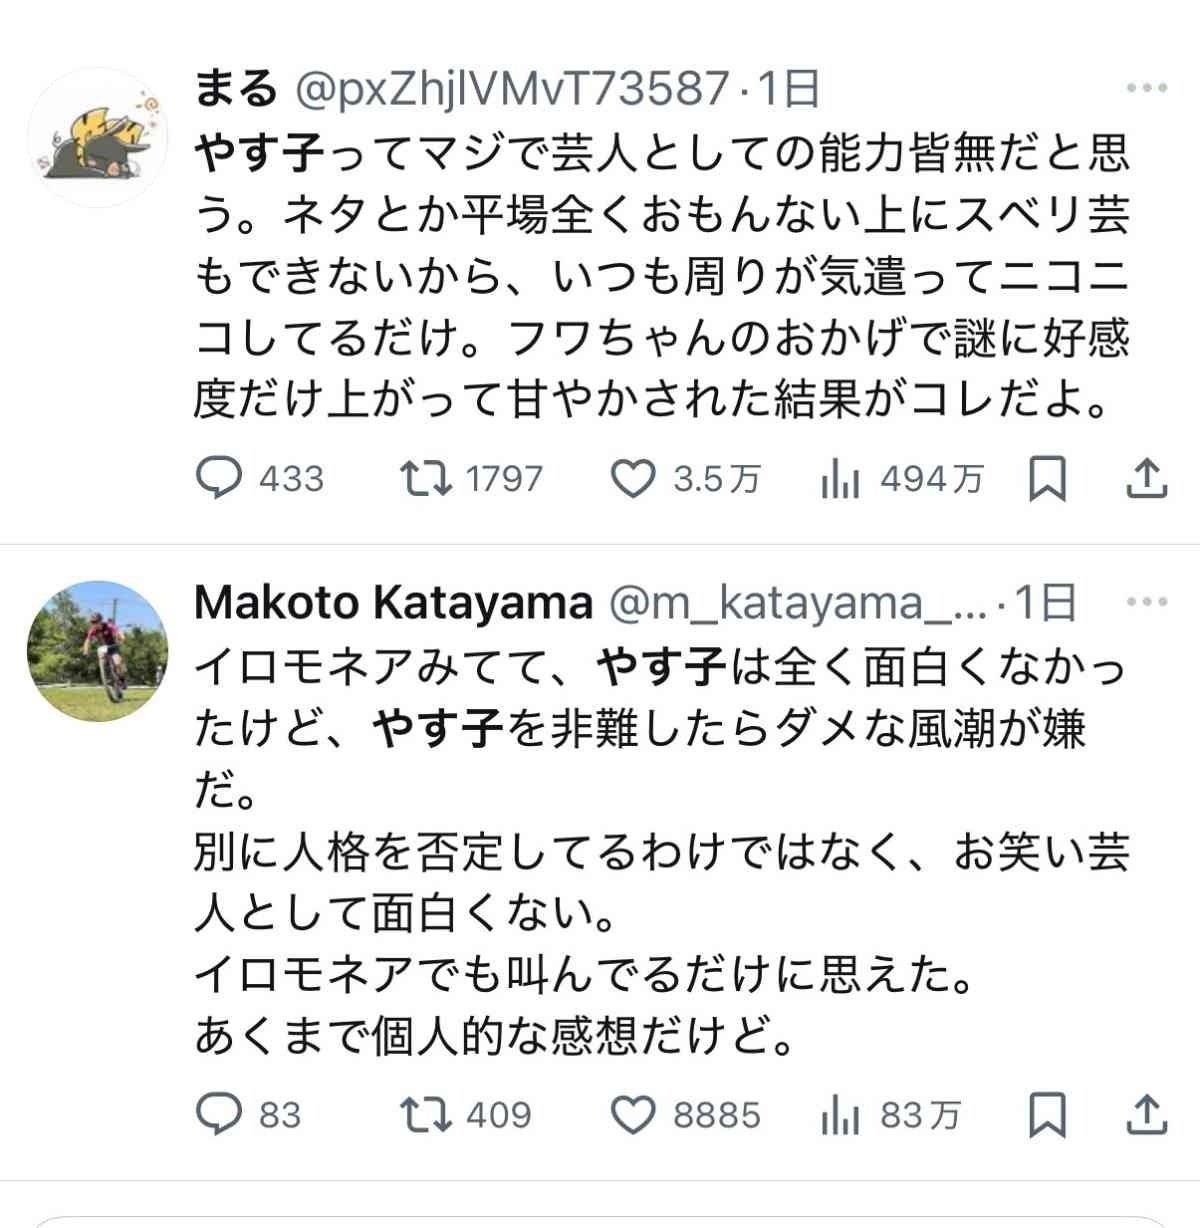Open the Makoto Katayama display name
Image resolution: width=1200 pixels, height=1228 pixels.
pyautogui.click(x=393, y=603)
